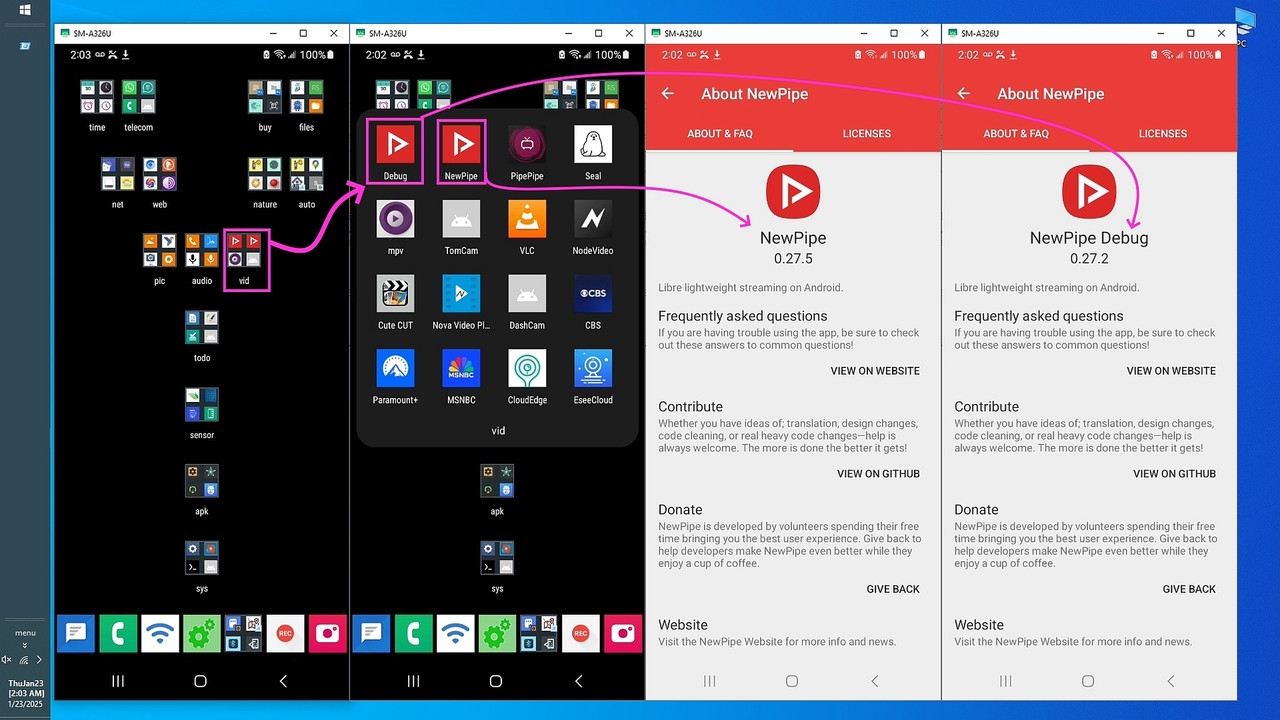Switch to LICENSES tab in NewPipe Debug window
The height and width of the screenshot is (720, 1280).
pos(1163,133)
